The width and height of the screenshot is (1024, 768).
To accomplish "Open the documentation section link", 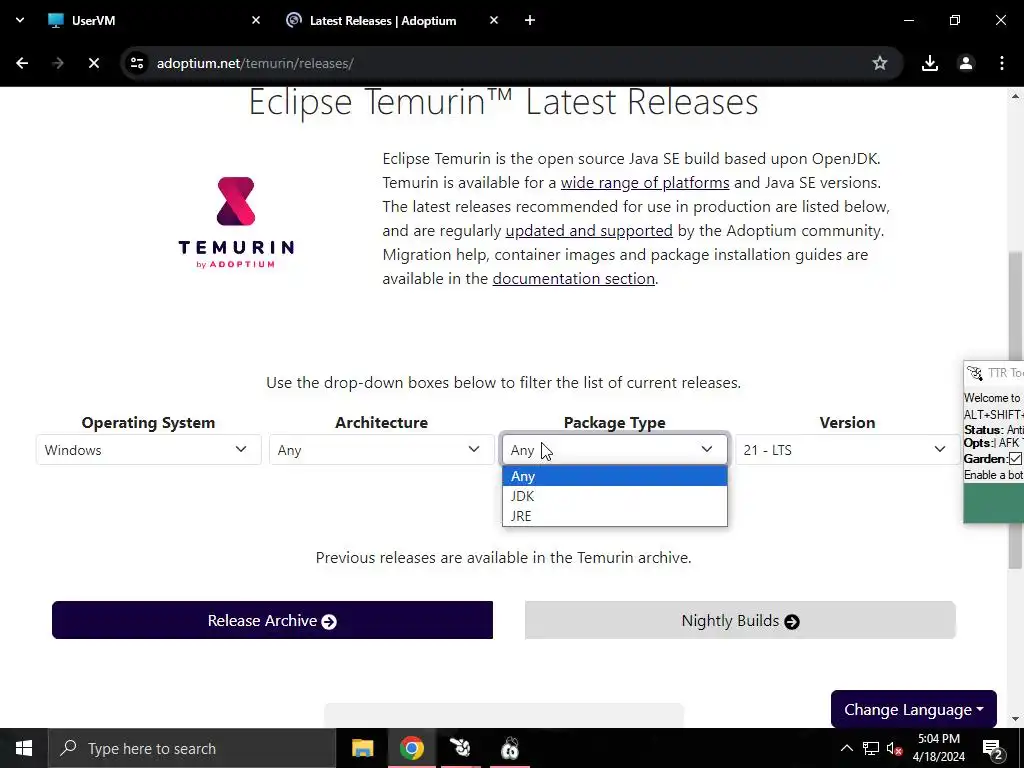I will 573,279.
